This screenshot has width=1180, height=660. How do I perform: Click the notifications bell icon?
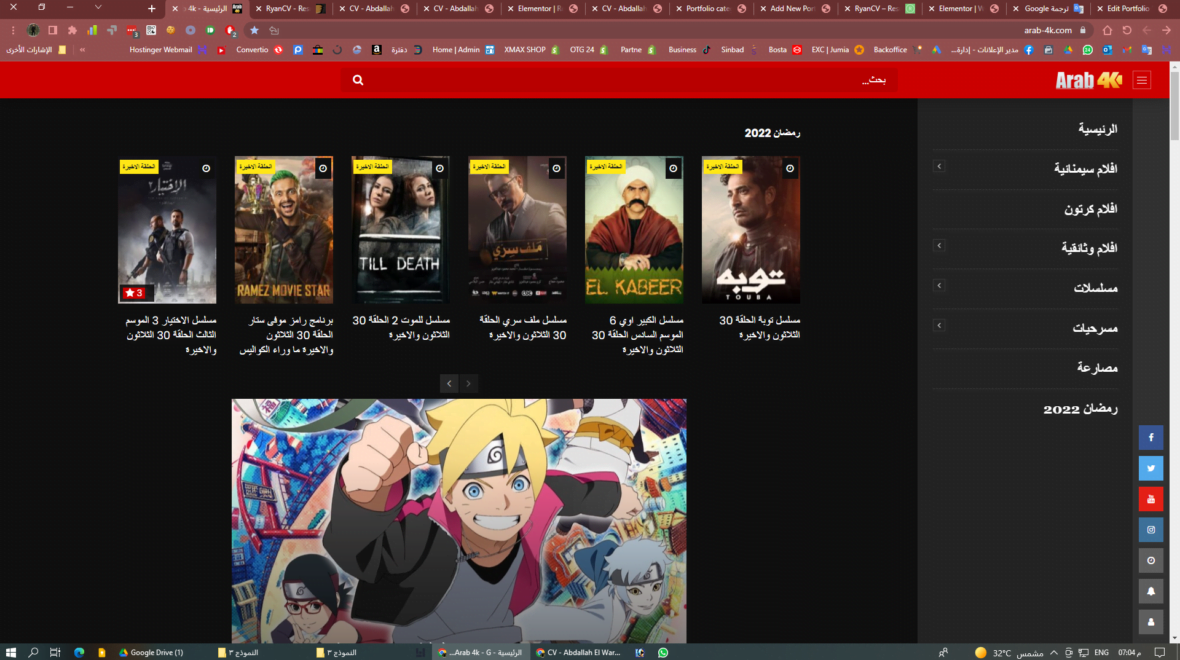pyautogui.click(x=1151, y=591)
